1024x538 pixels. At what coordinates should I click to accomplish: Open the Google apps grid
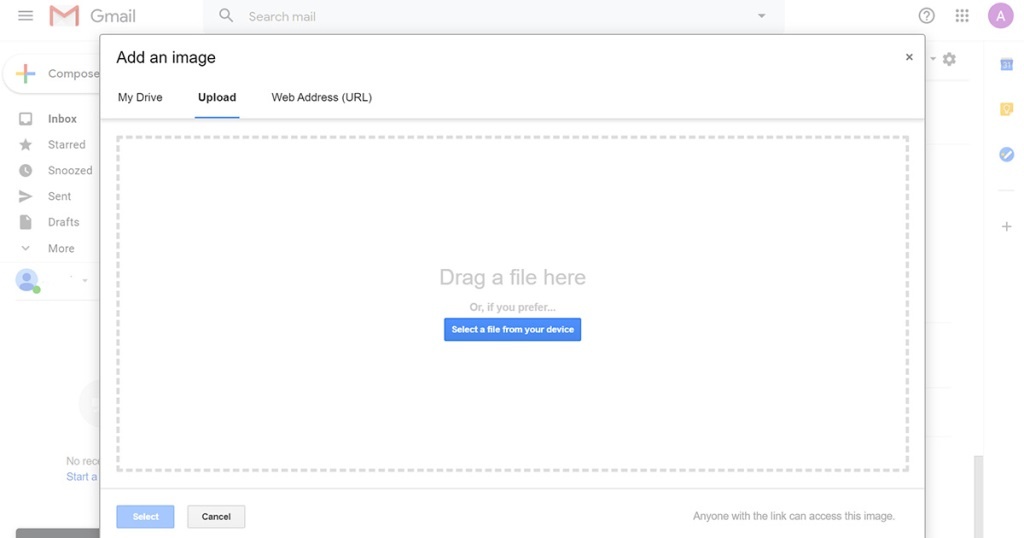click(x=962, y=16)
